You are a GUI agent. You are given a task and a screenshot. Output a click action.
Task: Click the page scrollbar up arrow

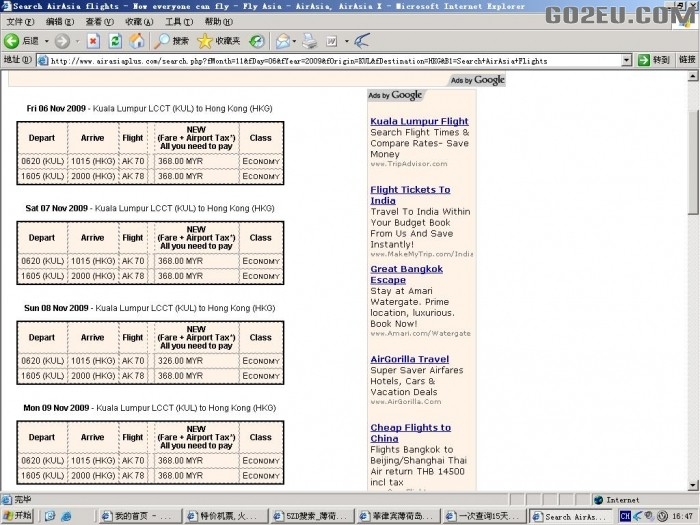pos(693,76)
